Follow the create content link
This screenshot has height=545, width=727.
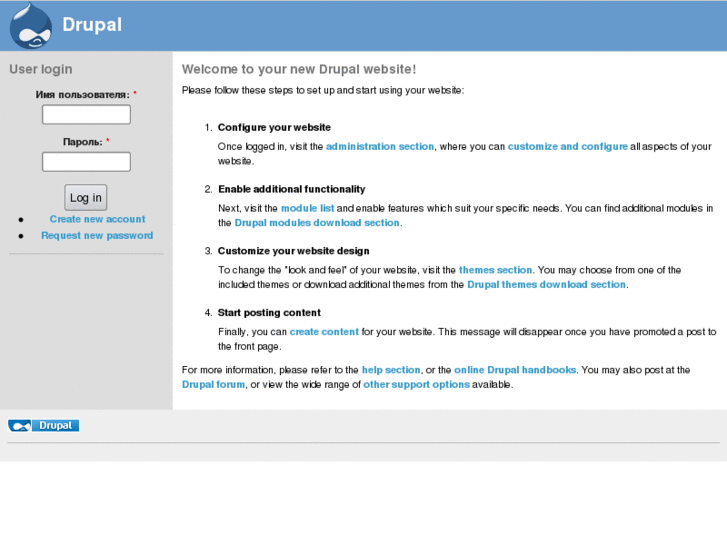324,332
